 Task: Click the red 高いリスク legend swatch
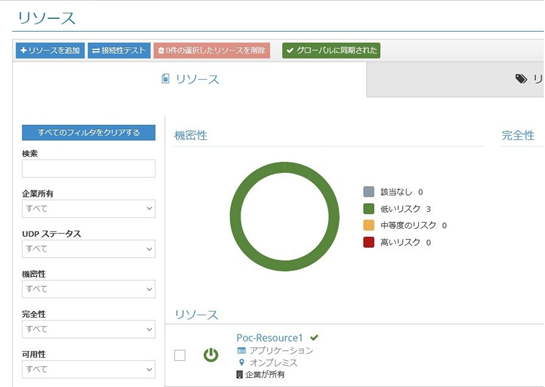[x=369, y=242]
